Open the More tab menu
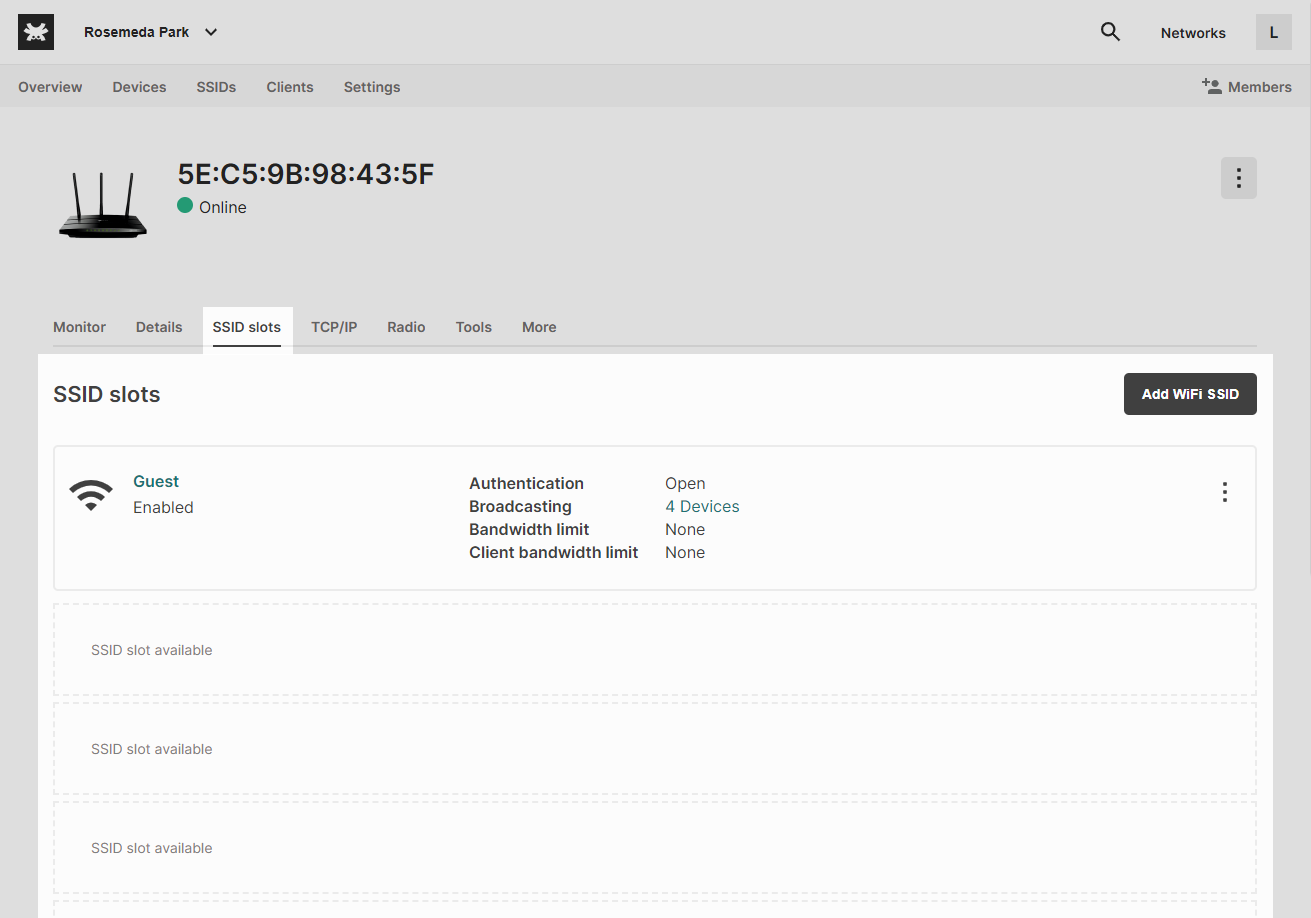The width and height of the screenshot is (1311, 918). (x=539, y=327)
